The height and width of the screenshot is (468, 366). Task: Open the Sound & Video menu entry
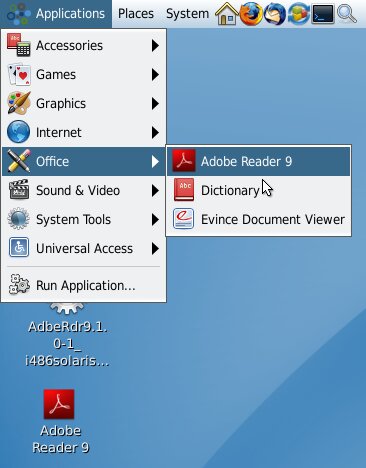(83, 190)
